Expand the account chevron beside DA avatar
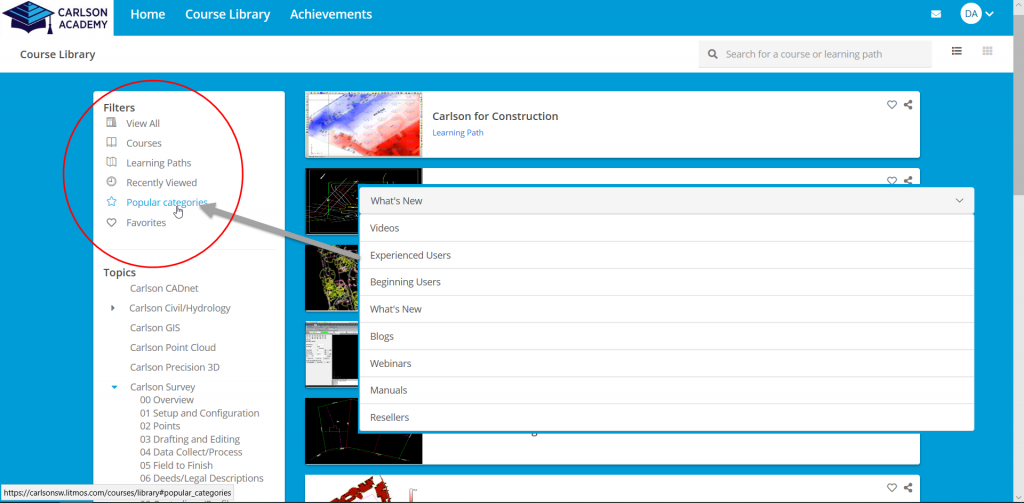1024x503 pixels. 989,14
